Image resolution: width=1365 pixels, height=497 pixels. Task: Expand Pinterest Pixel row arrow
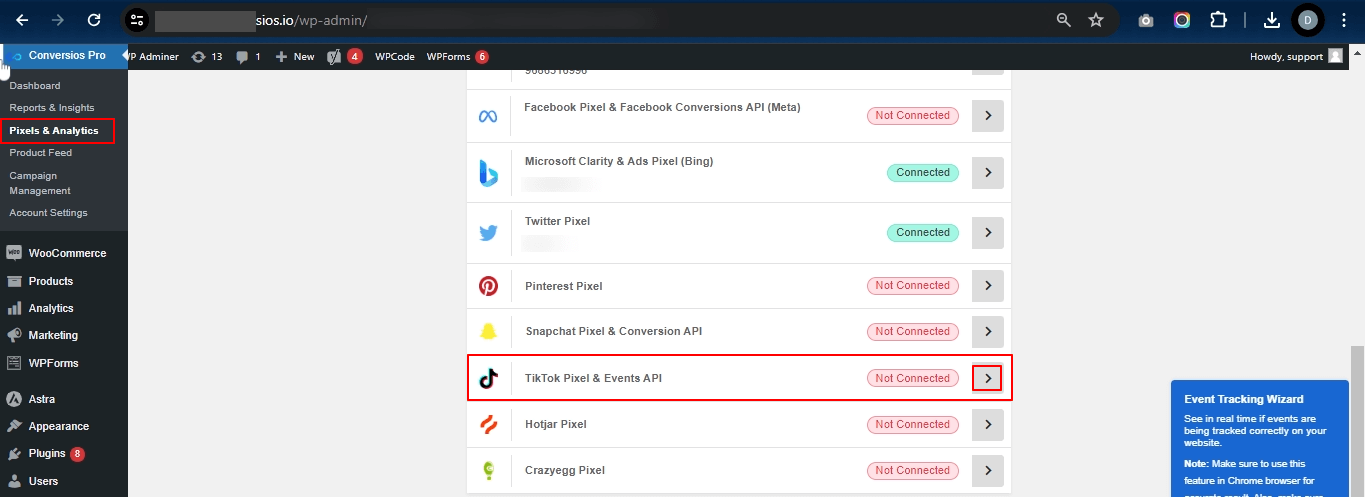pos(988,286)
